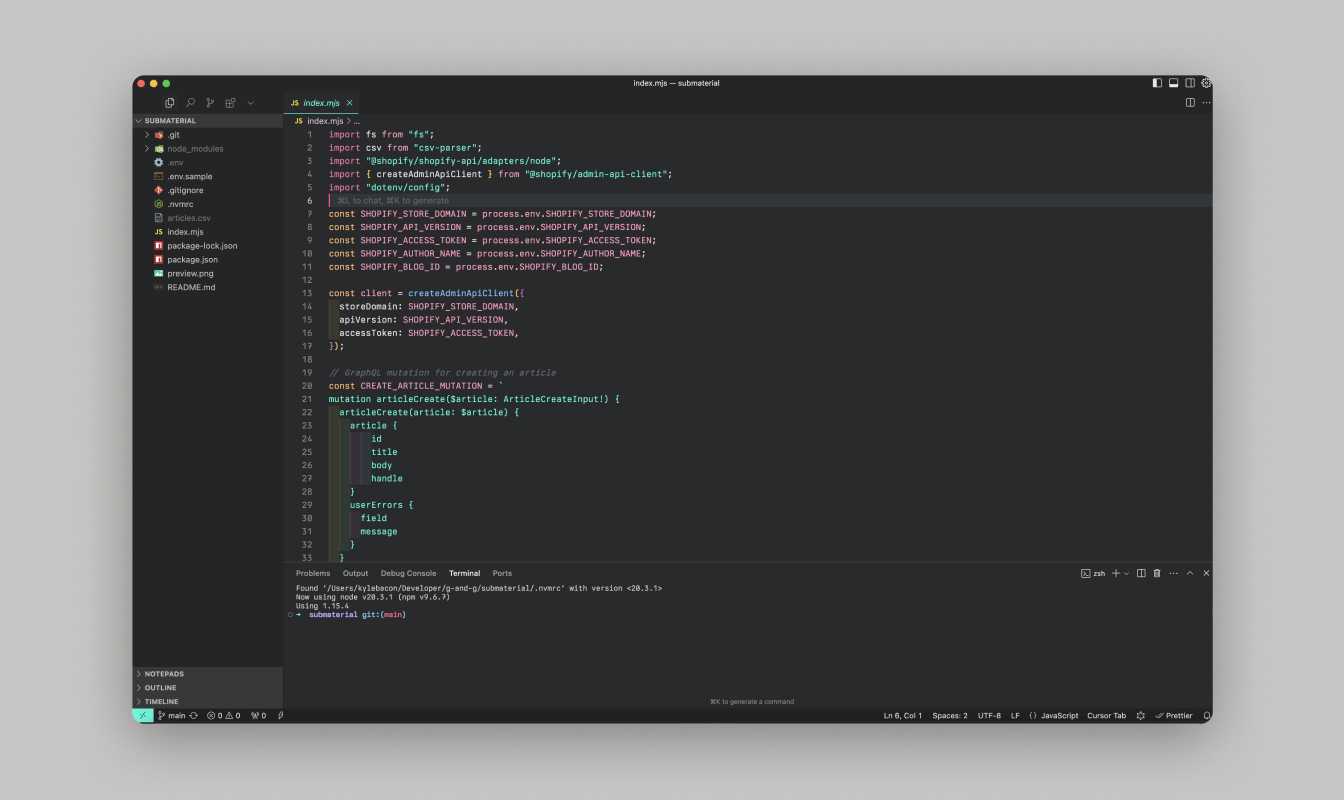1344x800 pixels.
Task: Maximize terminal panel with the chevron up
Action: (x=1190, y=573)
